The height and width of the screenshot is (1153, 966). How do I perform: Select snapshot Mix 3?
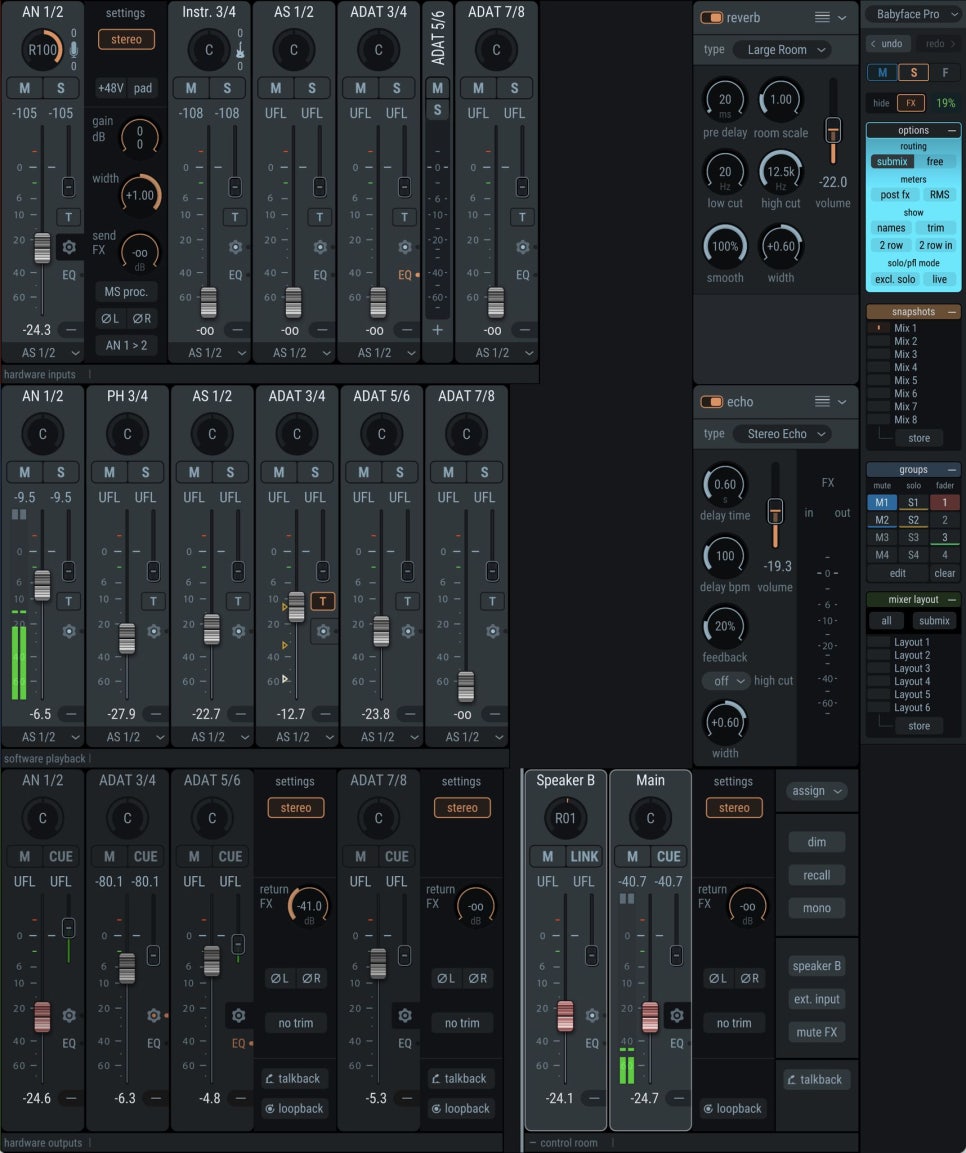[905, 354]
